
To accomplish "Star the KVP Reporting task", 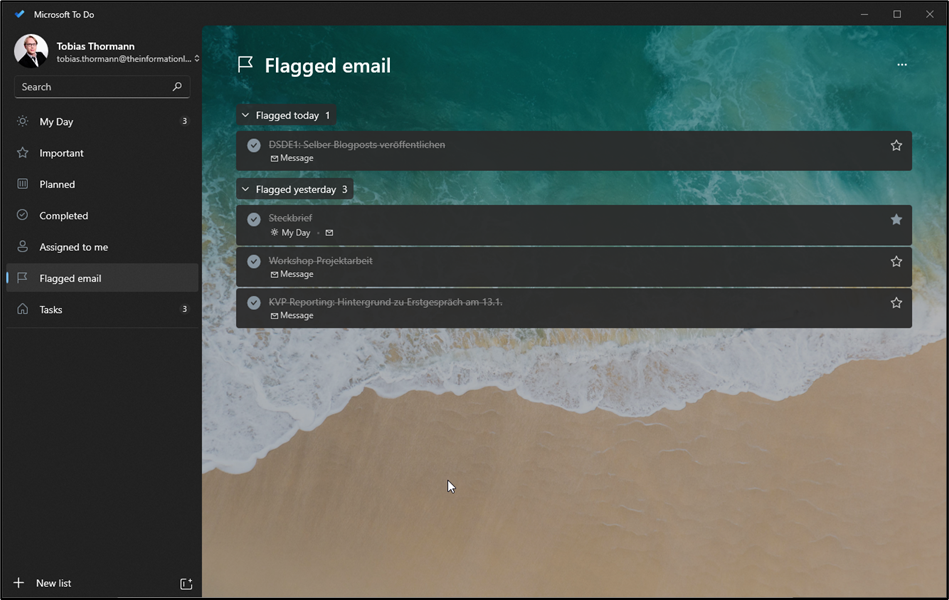I will [x=896, y=303].
